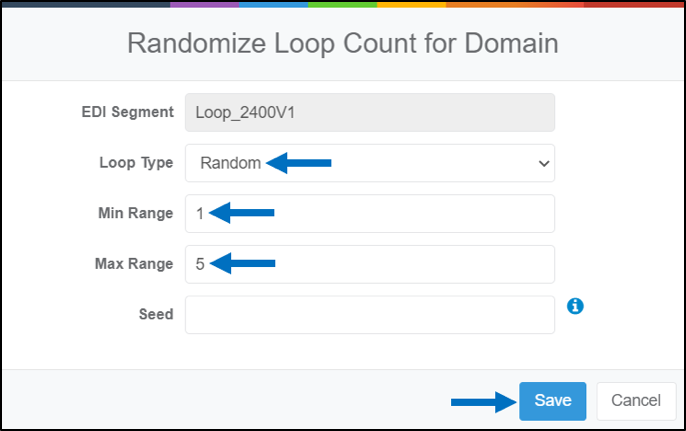Click the disabled EDI Segment field Loop_2400V1
The width and height of the screenshot is (686, 431).
point(370,112)
